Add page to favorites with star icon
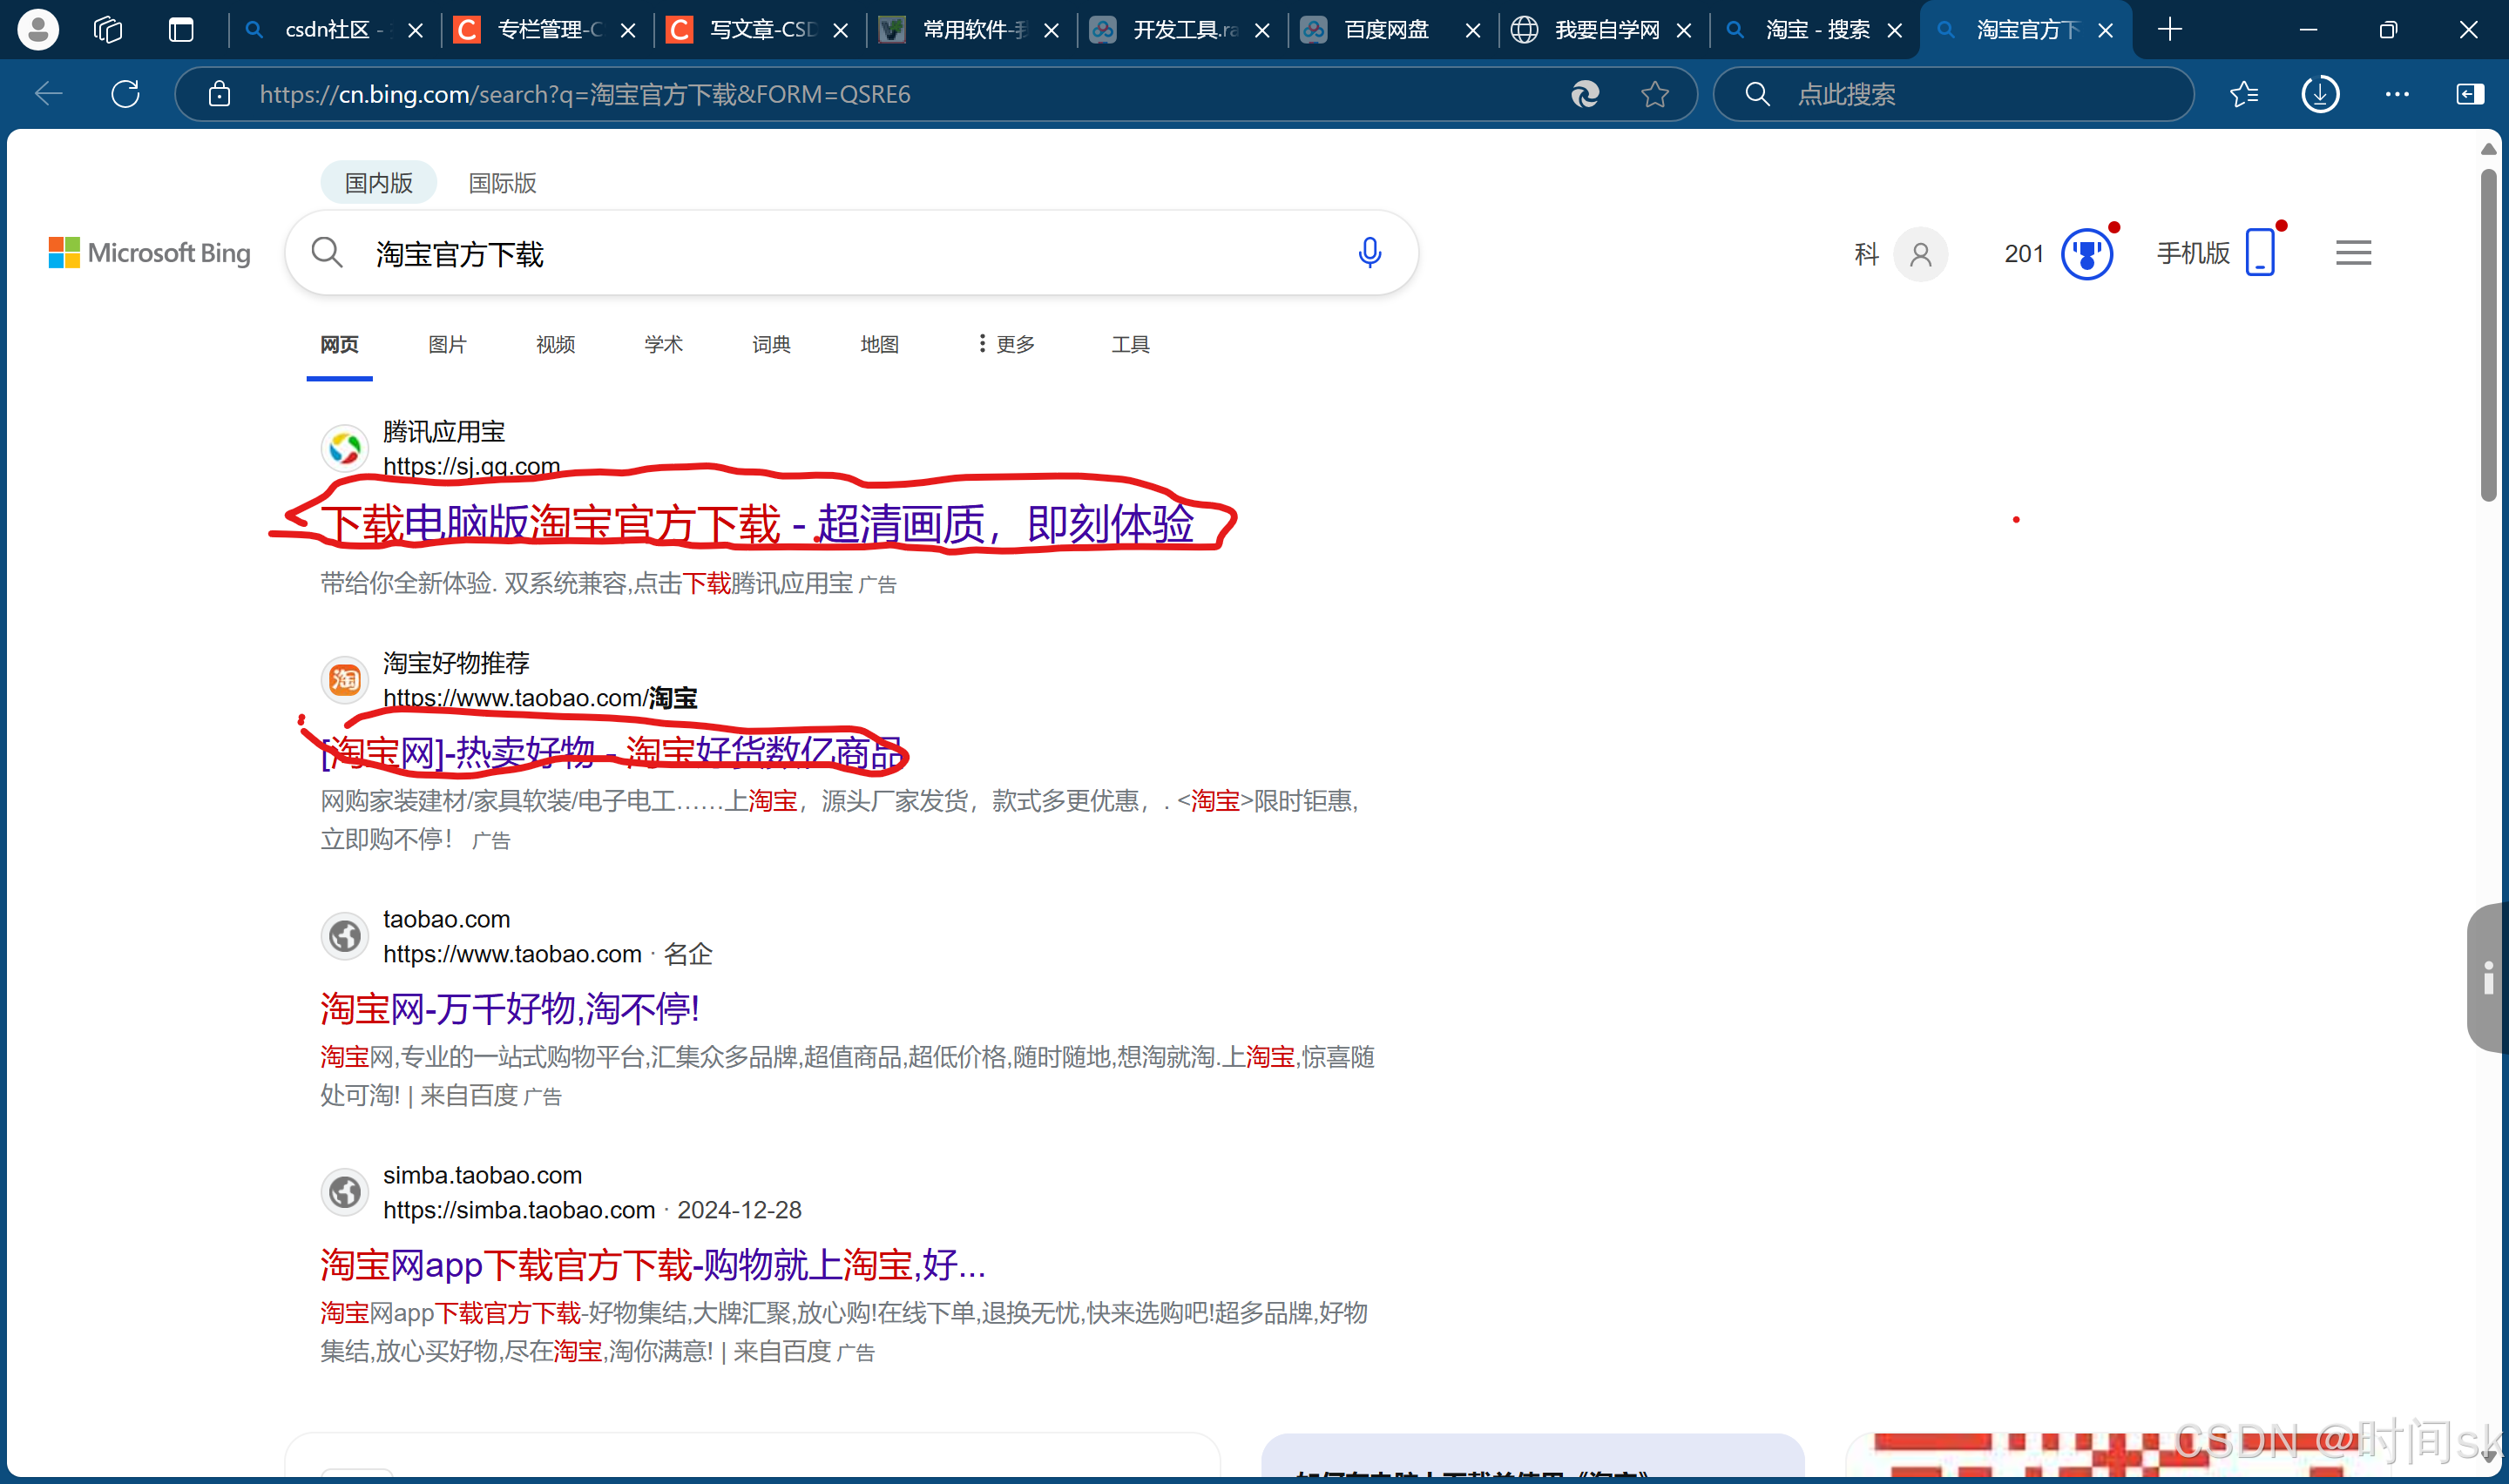Image resolution: width=2509 pixels, height=1484 pixels. pyautogui.click(x=1655, y=94)
